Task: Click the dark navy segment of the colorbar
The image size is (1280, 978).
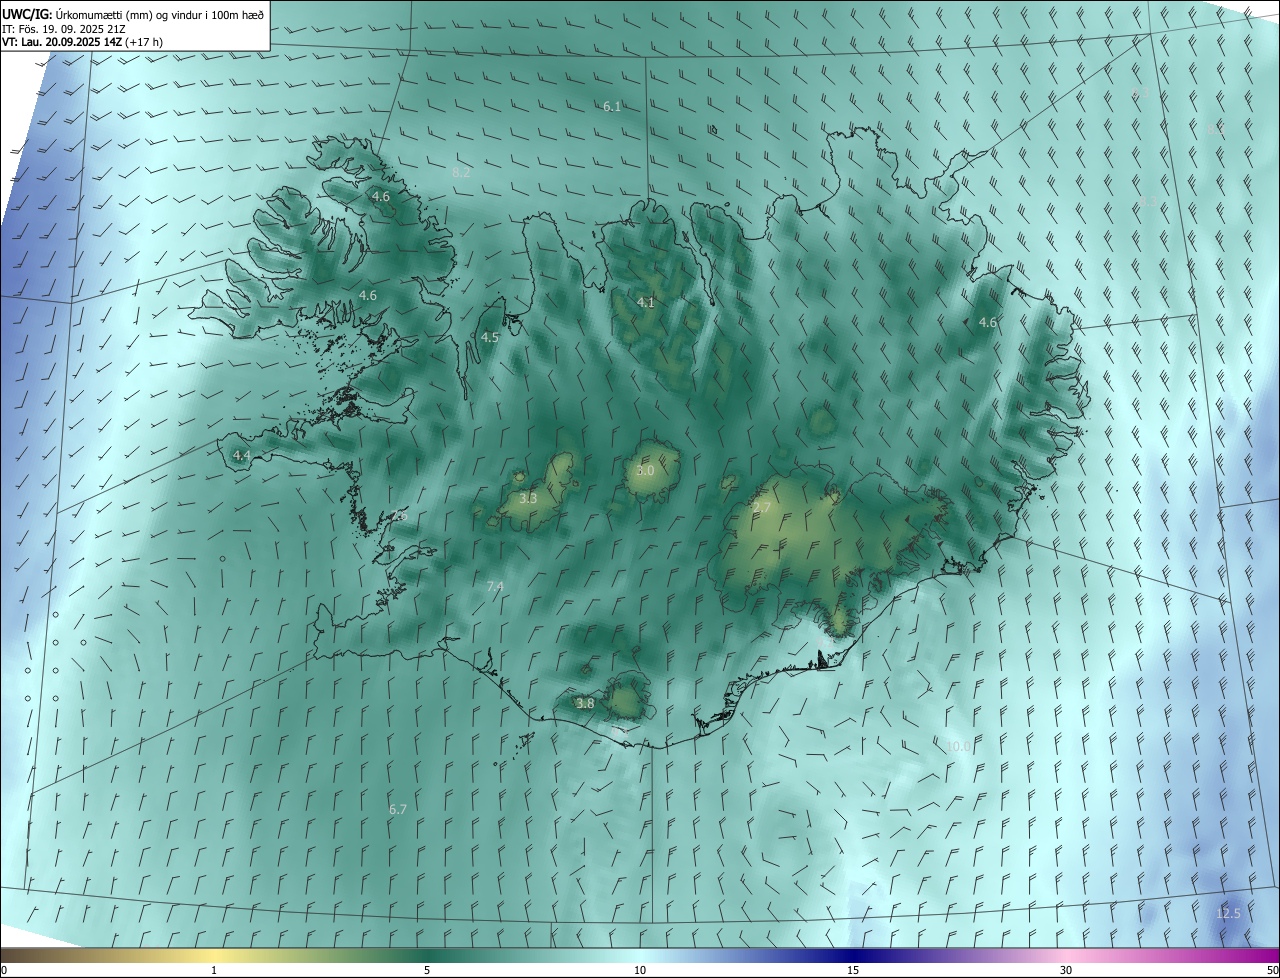Action: pyautogui.click(x=855, y=955)
